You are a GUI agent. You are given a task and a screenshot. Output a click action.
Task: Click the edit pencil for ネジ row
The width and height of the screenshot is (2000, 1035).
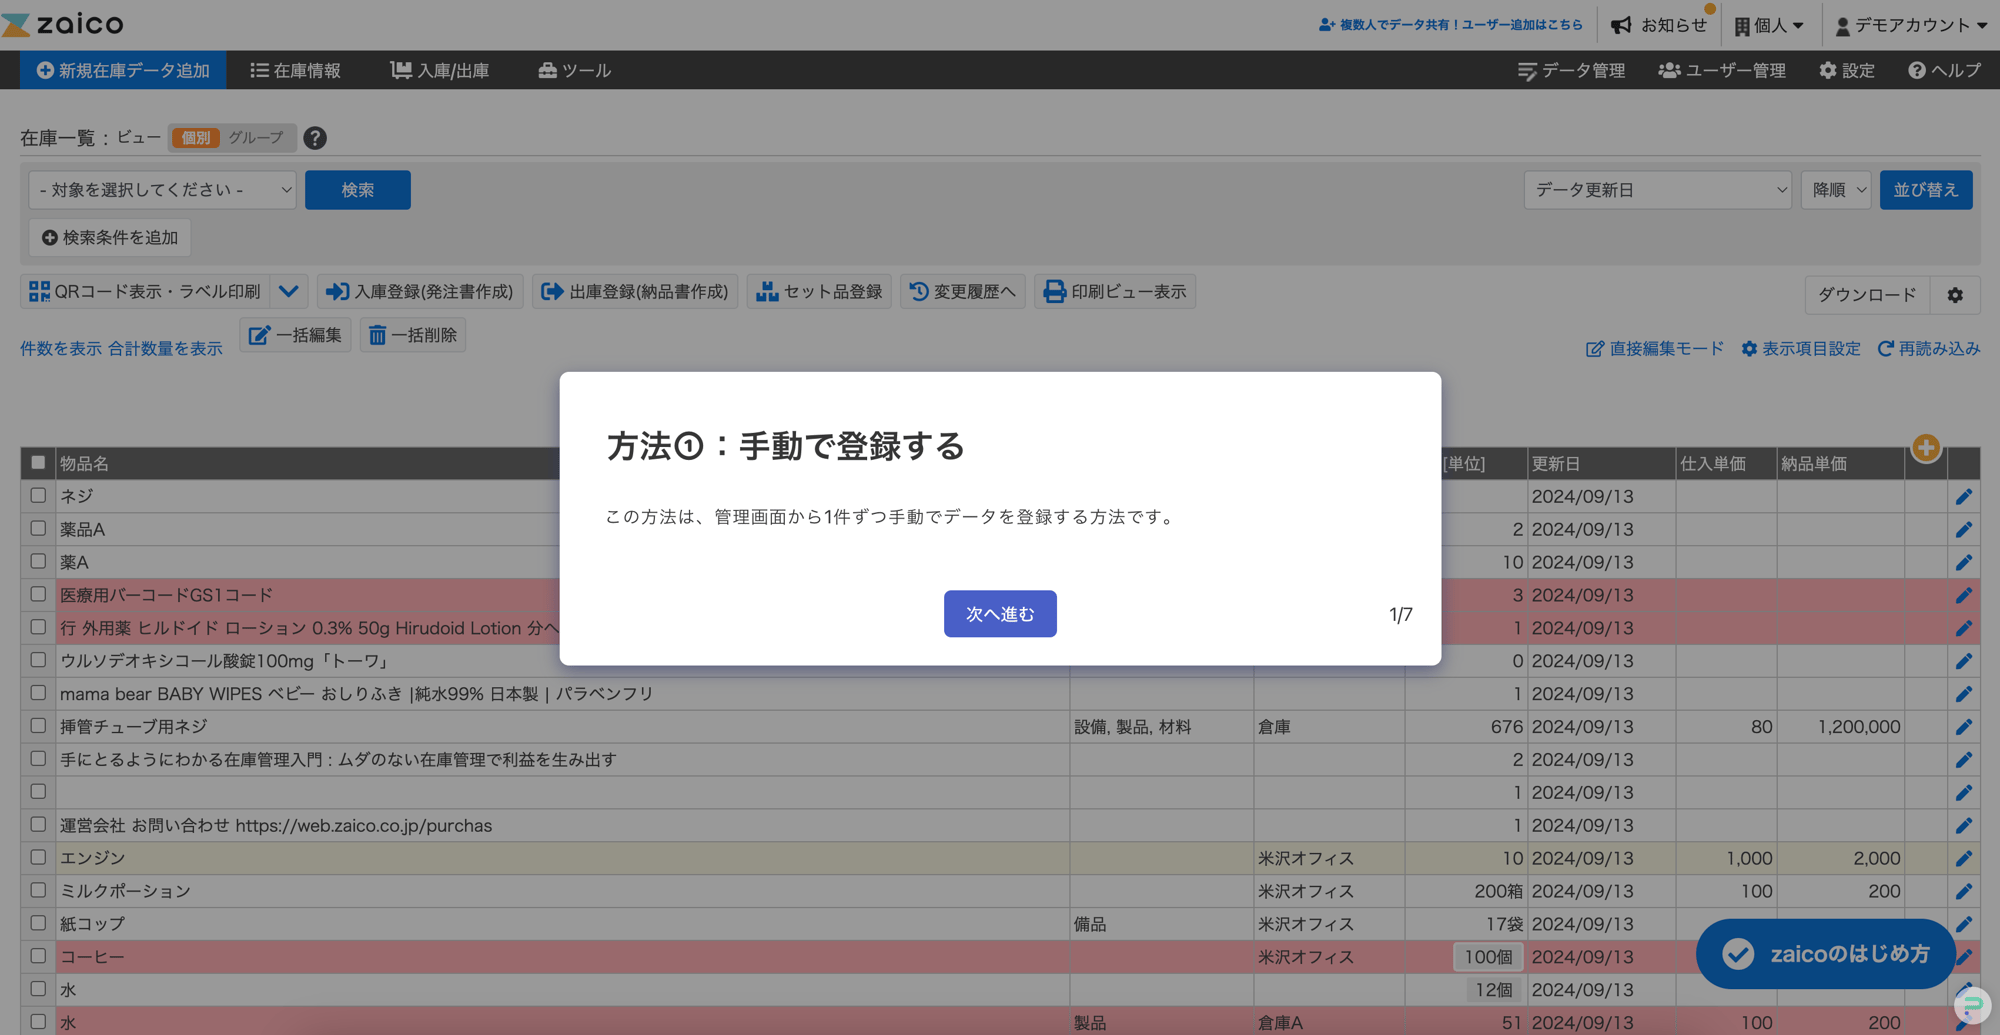[x=1964, y=497]
